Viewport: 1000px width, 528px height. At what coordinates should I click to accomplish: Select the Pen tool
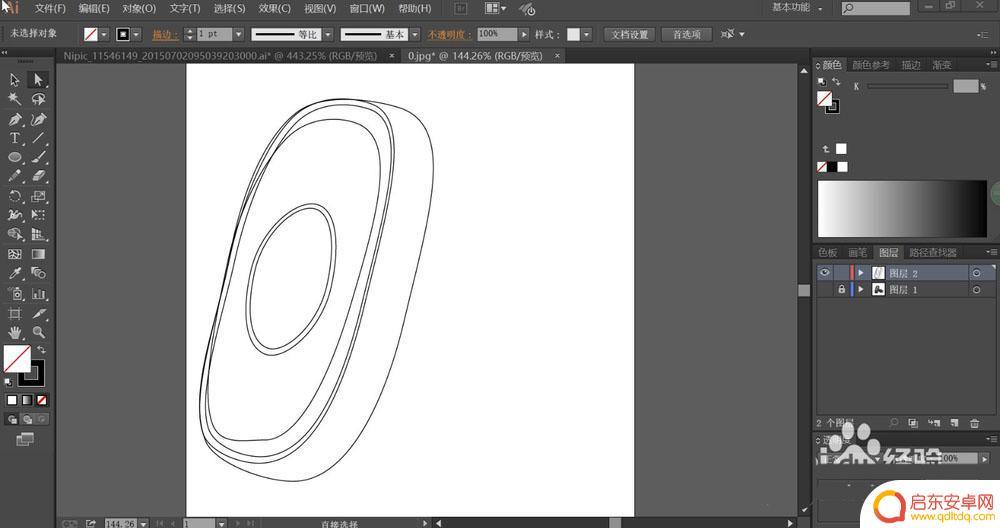[x=15, y=119]
